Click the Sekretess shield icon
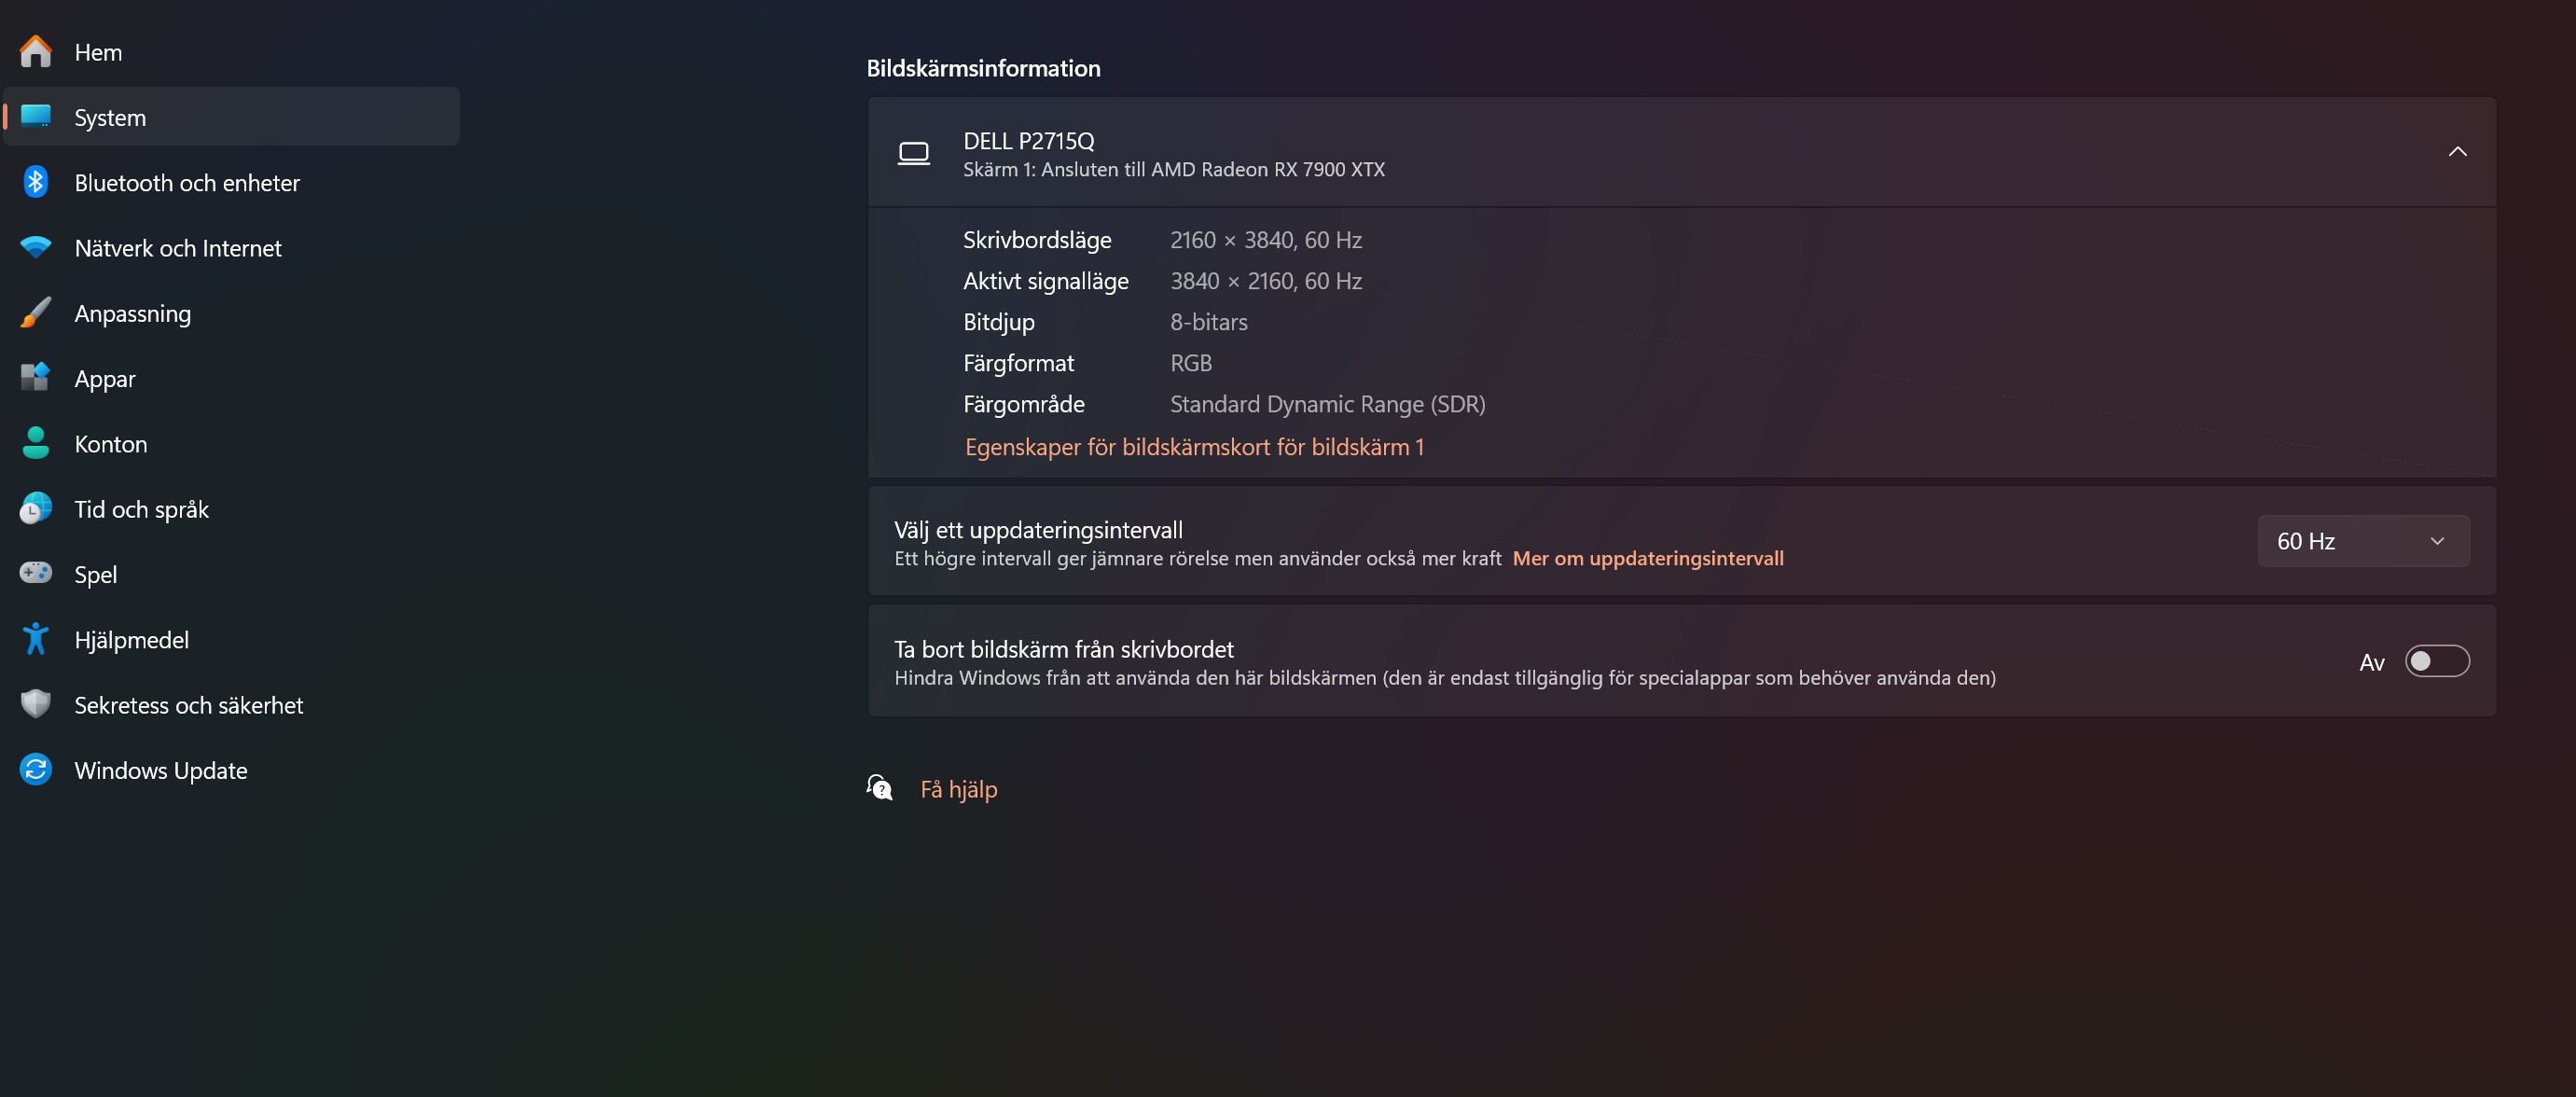Image resolution: width=2576 pixels, height=1097 pixels. [36, 704]
